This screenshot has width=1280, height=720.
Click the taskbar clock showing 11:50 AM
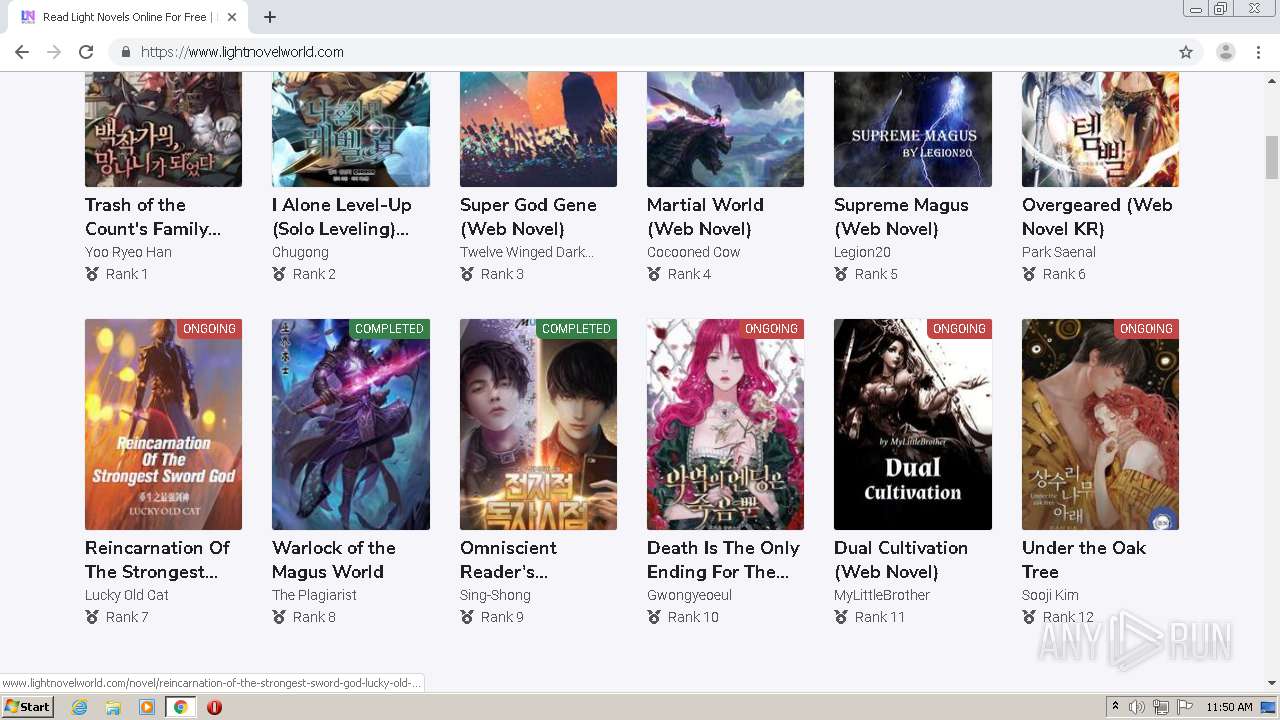(1229, 707)
